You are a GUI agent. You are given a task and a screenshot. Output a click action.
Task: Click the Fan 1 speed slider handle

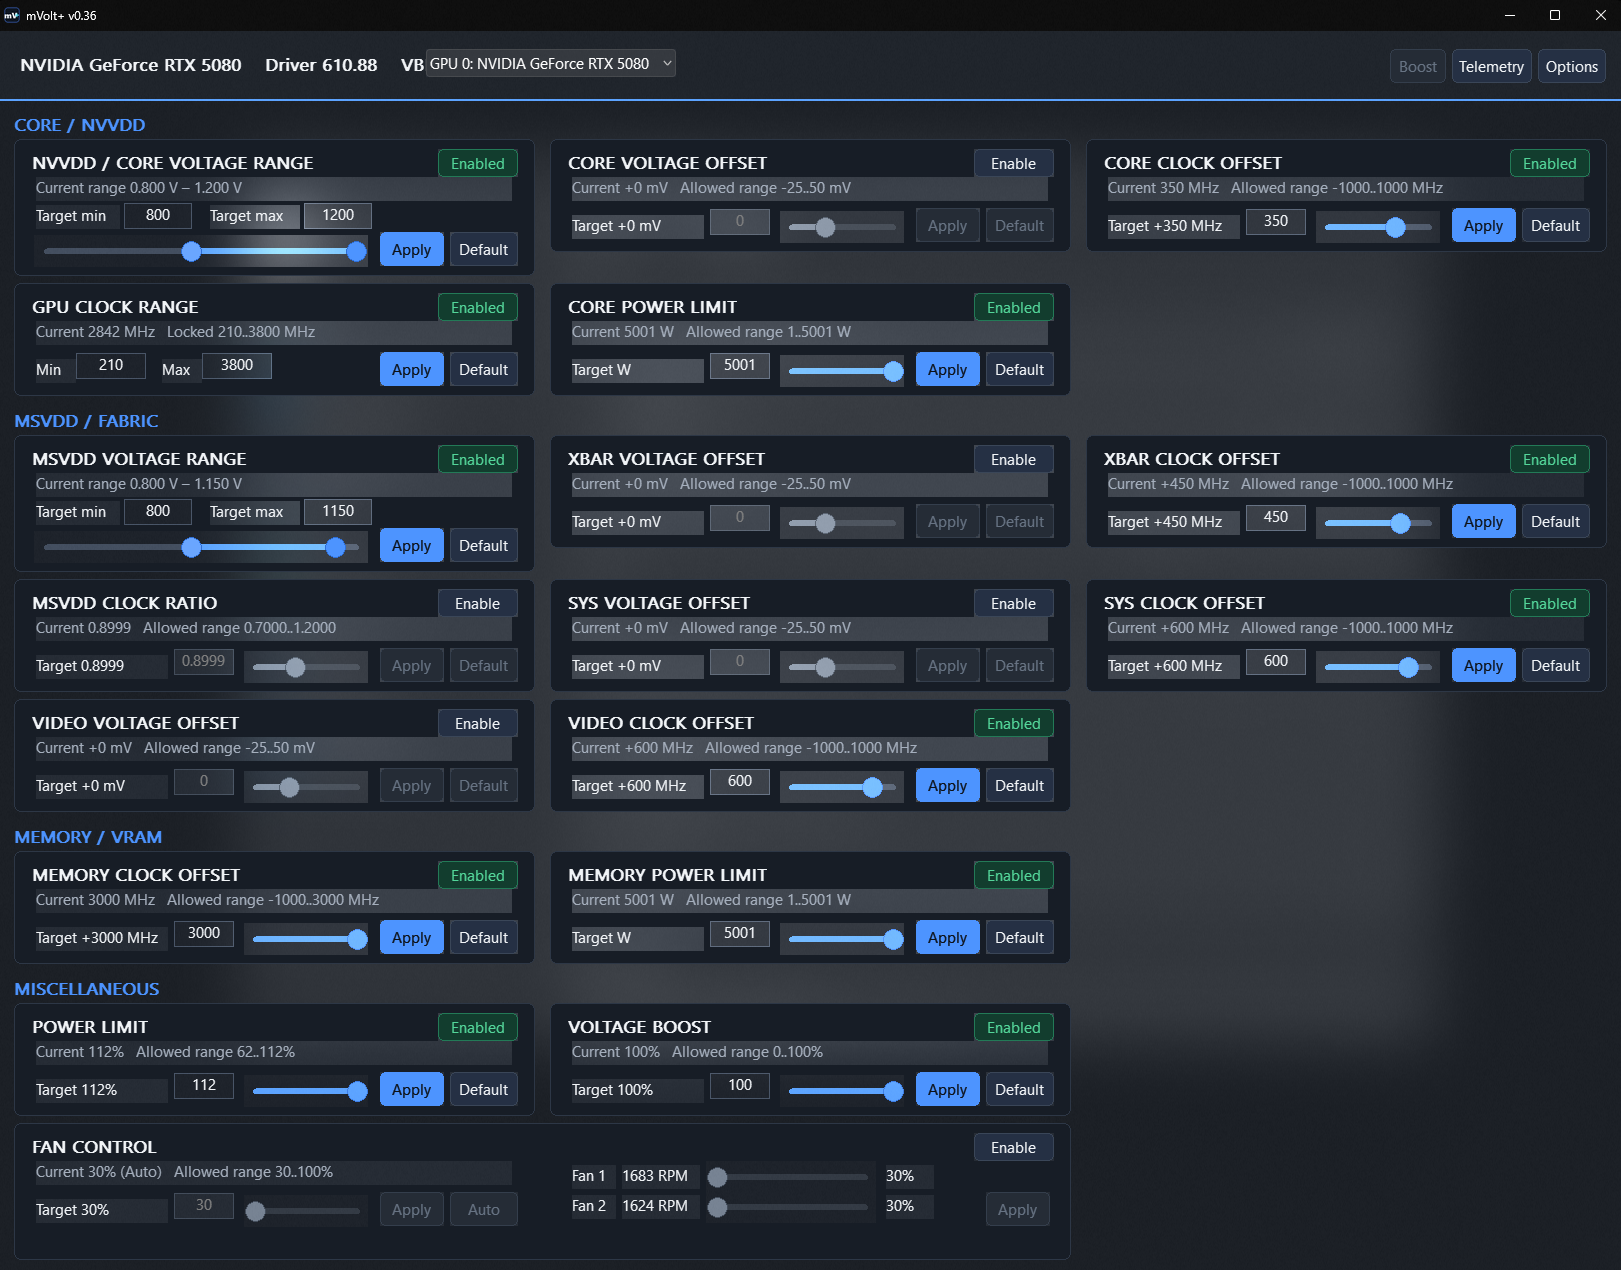pos(717,1177)
